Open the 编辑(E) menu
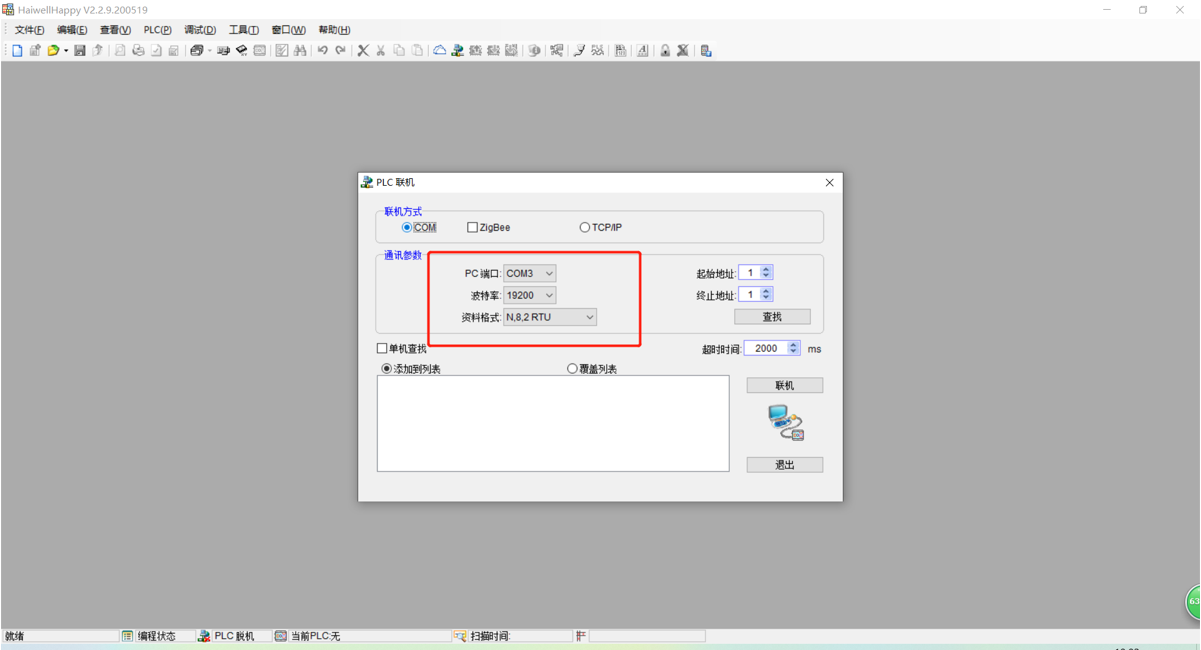Viewport: 1201px width, 650px height. 72,30
